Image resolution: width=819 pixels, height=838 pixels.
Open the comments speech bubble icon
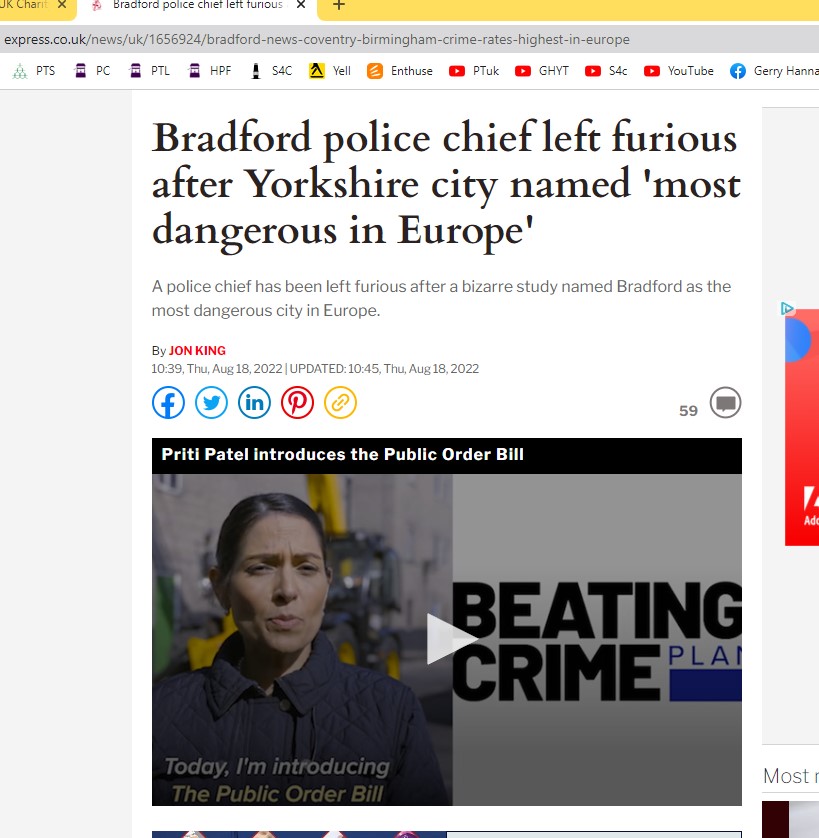725,404
